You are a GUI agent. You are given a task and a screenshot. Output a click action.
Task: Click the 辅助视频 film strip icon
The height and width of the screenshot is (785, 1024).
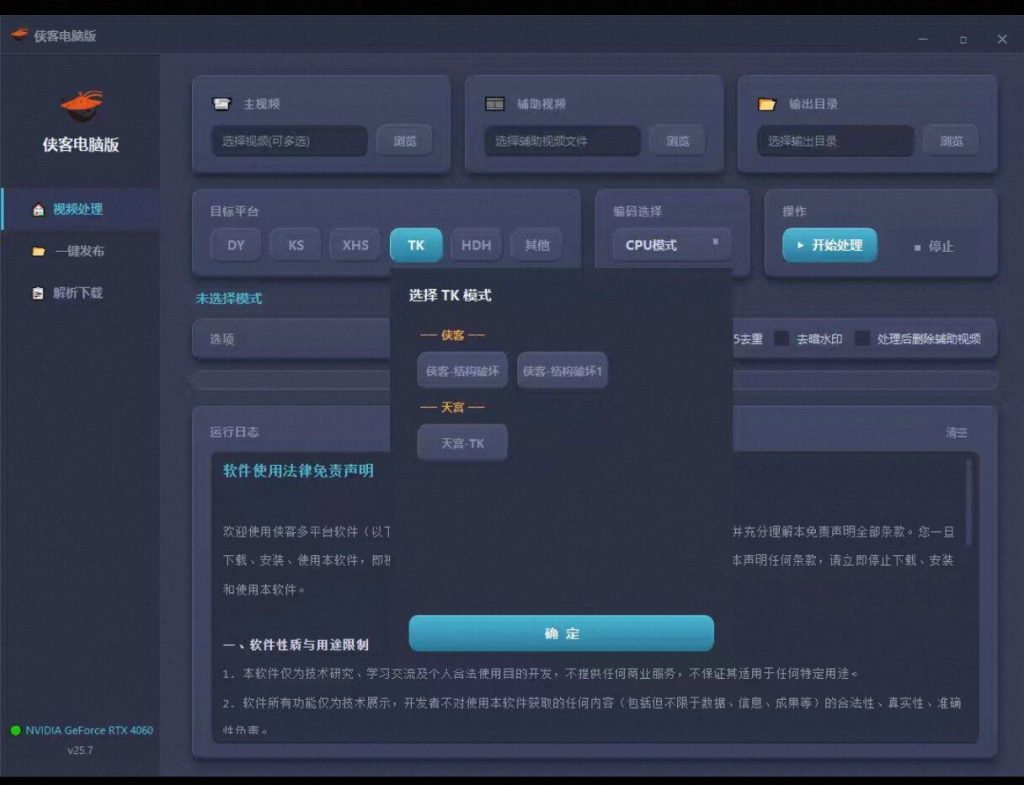point(495,104)
